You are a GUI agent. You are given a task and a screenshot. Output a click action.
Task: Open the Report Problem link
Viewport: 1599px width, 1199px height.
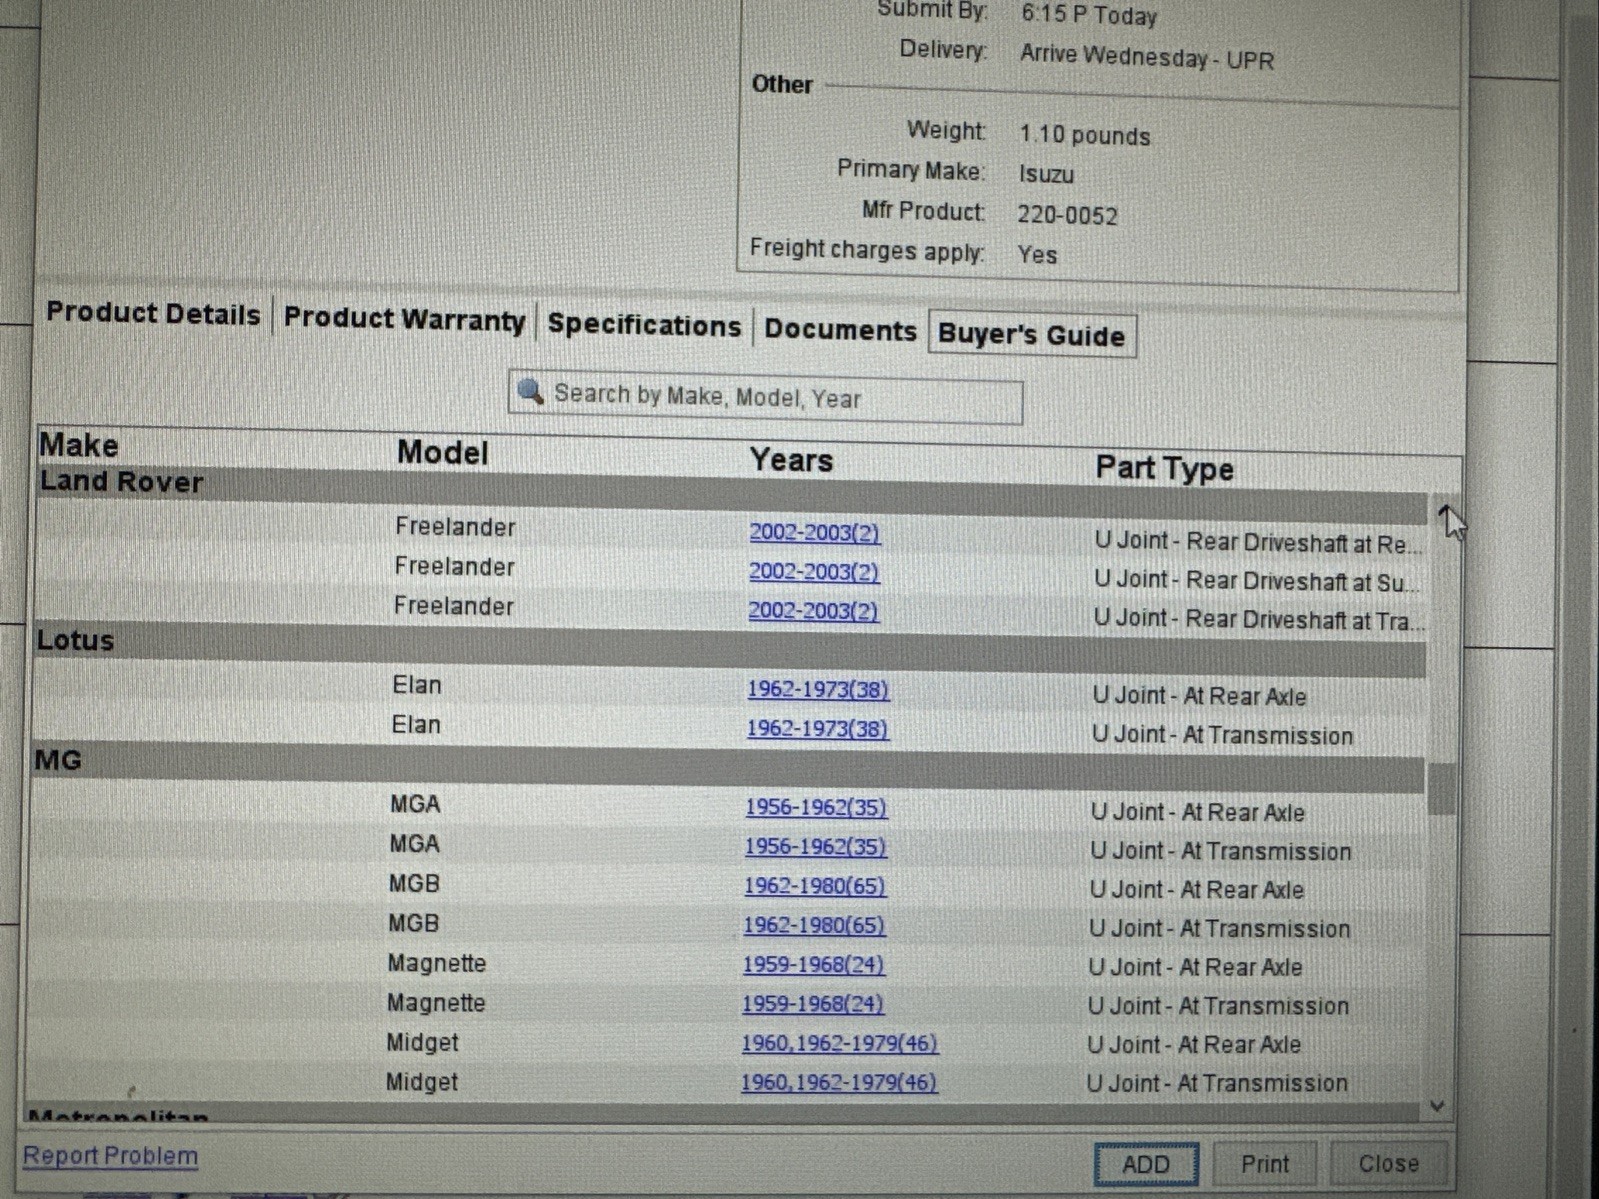coord(110,1156)
